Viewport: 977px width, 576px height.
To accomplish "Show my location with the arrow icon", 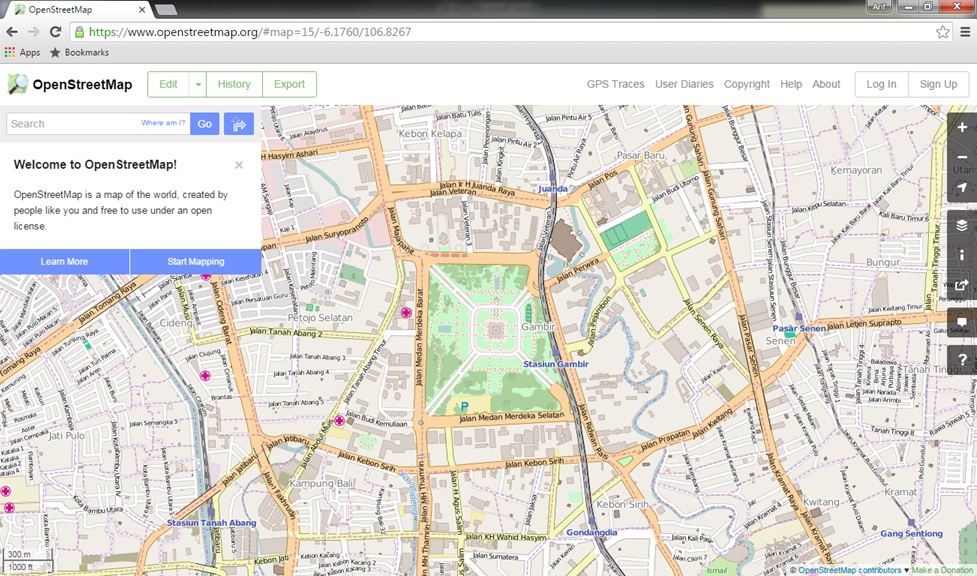I will (x=962, y=187).
